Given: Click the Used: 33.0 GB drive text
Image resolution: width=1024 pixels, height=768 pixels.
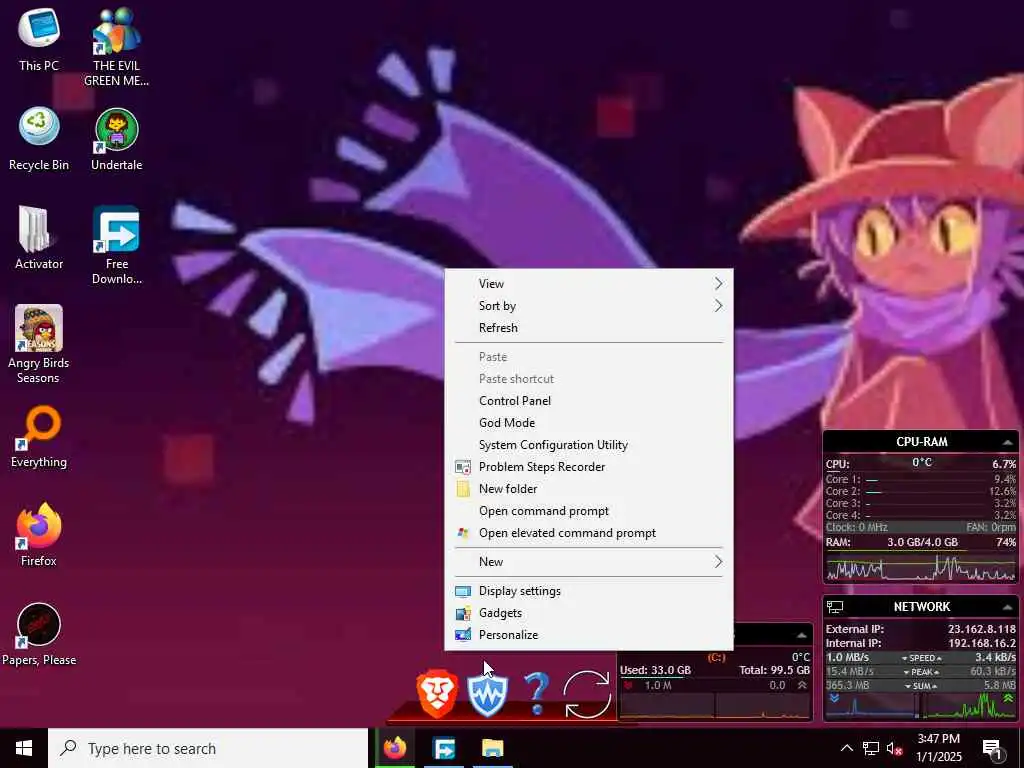Looking at the screenshot, I should click(x=655, y=670).
